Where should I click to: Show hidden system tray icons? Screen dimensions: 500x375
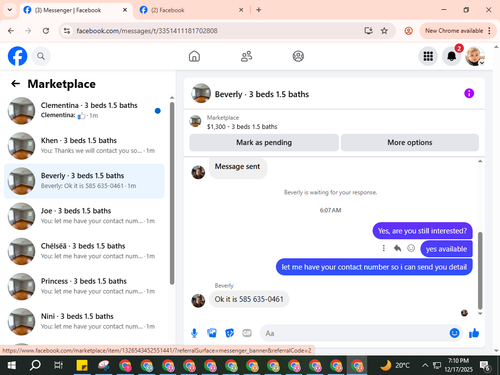pos(425,366)
